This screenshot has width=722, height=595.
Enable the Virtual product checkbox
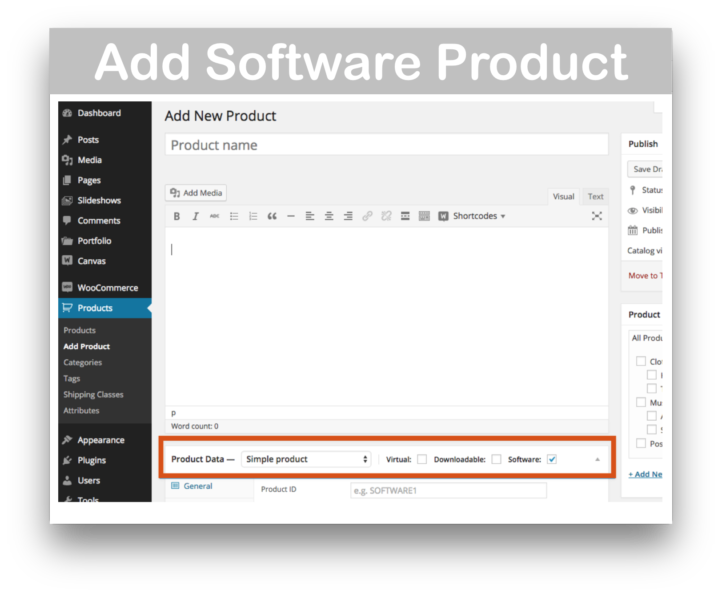[x=422, y=459]
